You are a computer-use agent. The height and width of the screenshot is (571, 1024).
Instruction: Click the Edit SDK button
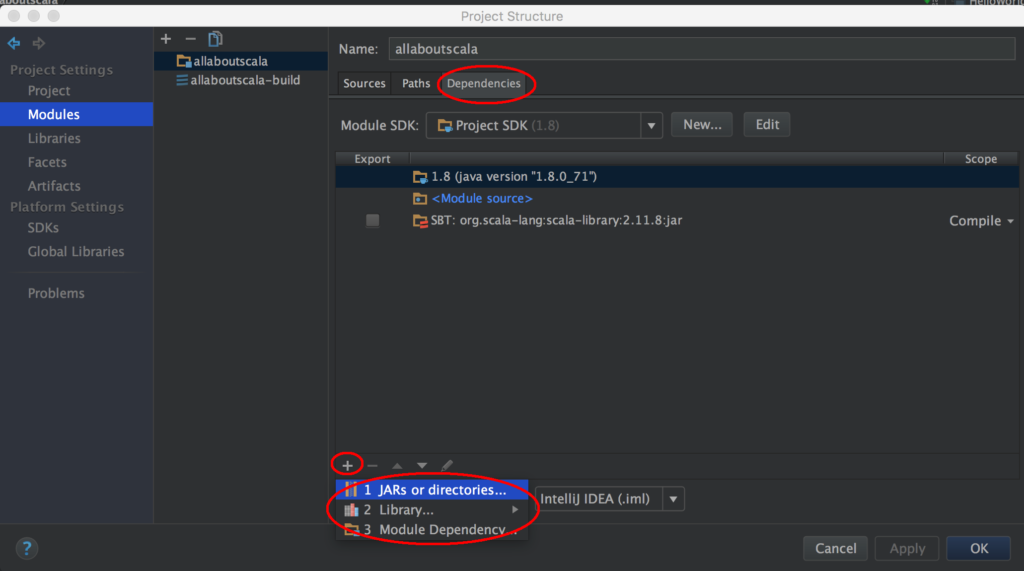click(767, 125)
